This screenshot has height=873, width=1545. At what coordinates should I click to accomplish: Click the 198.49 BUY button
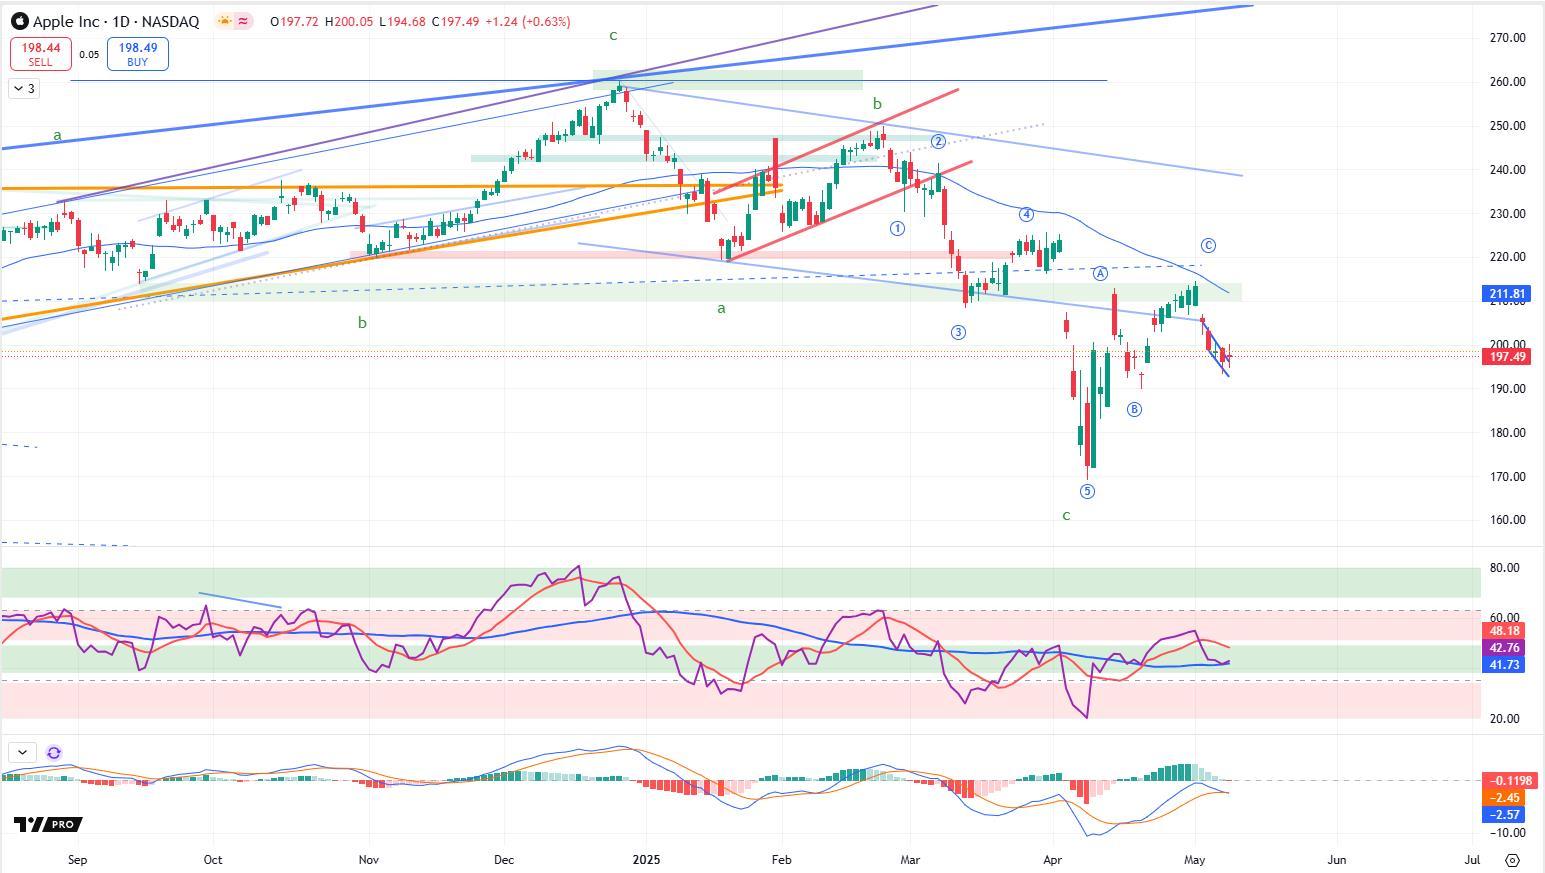tap(137, 54)
